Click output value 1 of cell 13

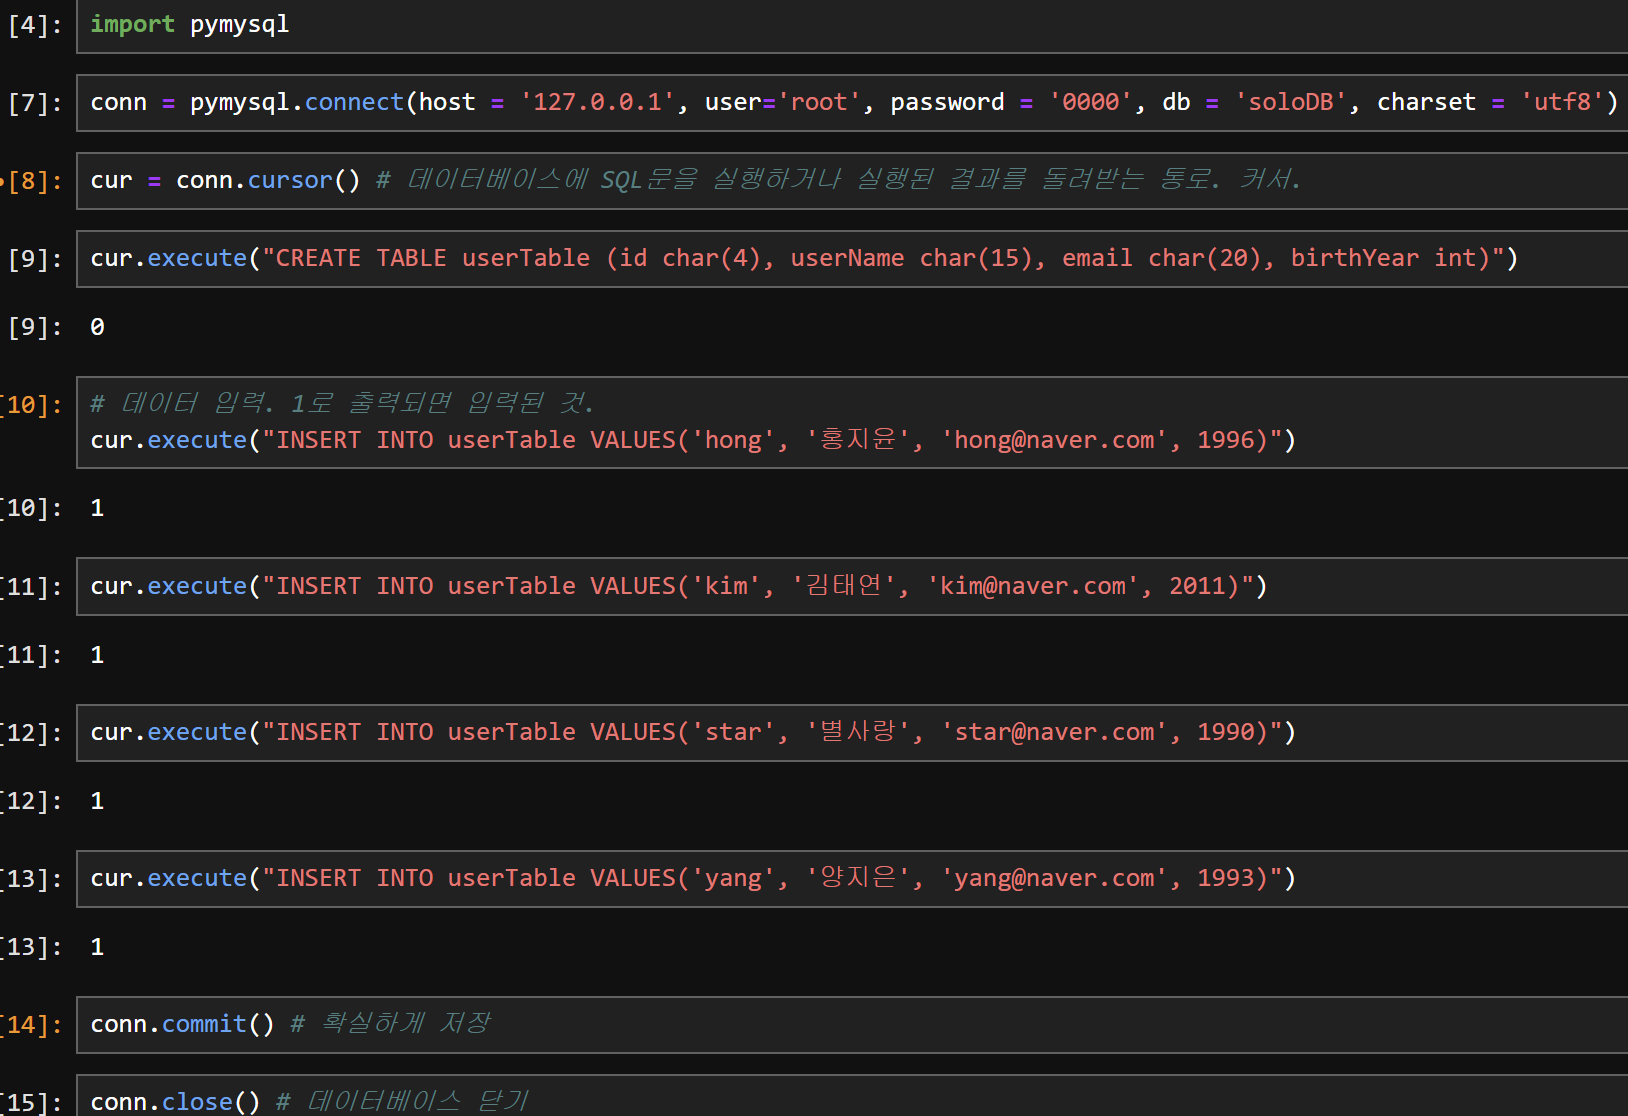[x=97, y=947]
